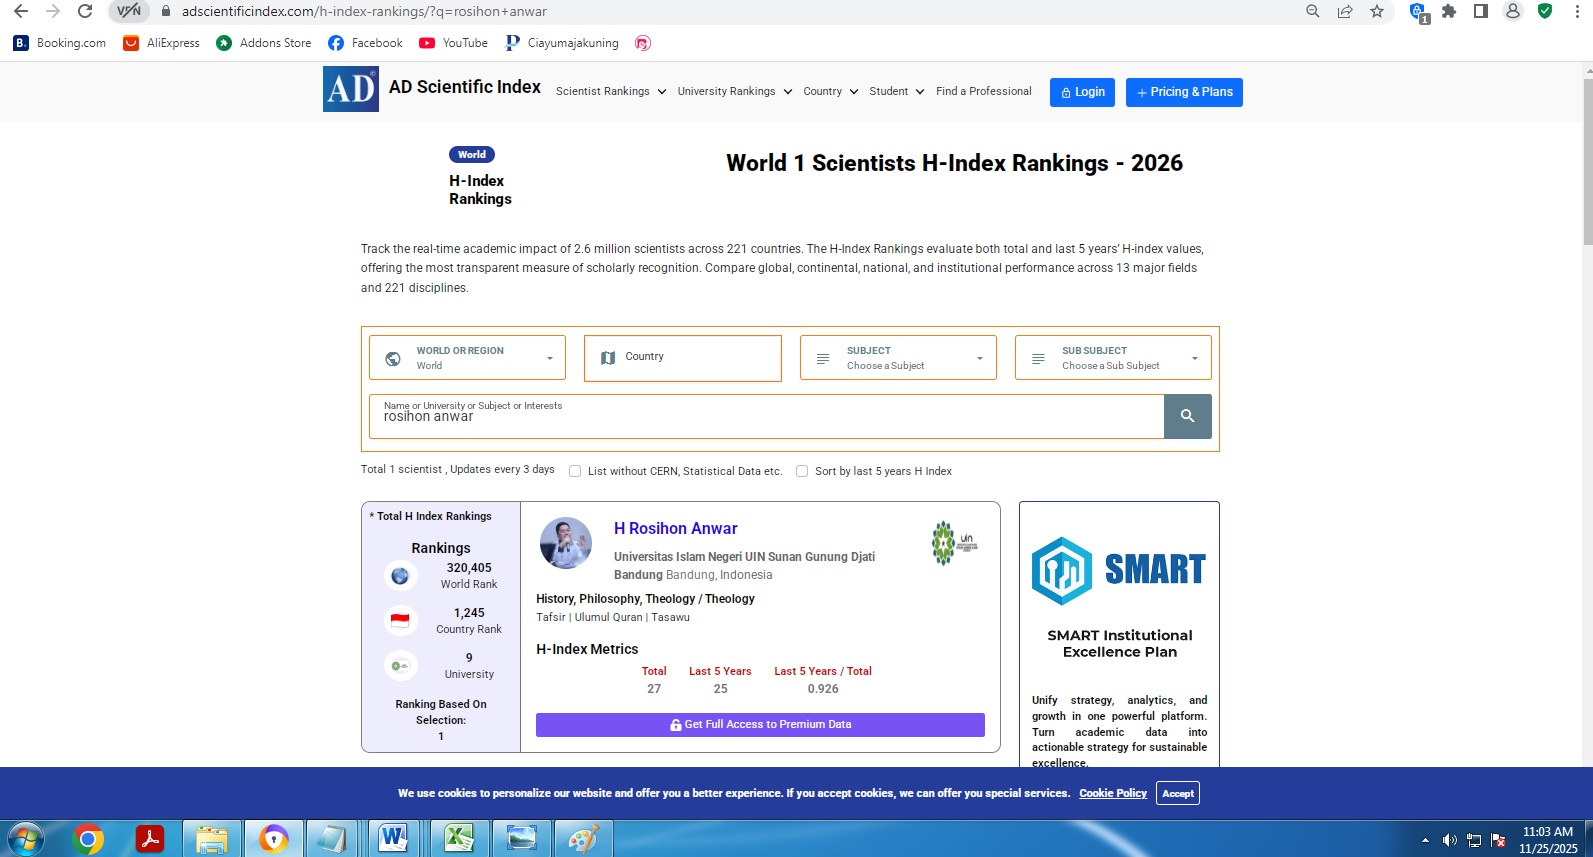Screen dimensions: 1593x857
Task: Open the browser Extensions puzzle icon
Action: click(1448, 11)
